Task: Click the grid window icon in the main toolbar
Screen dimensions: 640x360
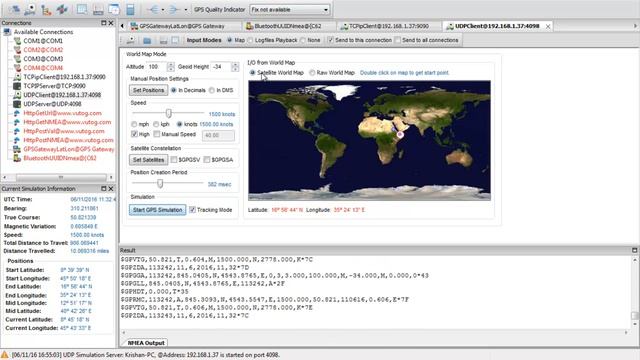Action: pyautogui.click(x=82, y=9)
